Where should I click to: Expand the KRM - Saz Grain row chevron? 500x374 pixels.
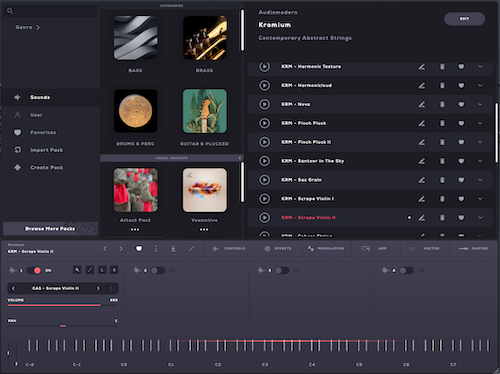click(480, 180)
